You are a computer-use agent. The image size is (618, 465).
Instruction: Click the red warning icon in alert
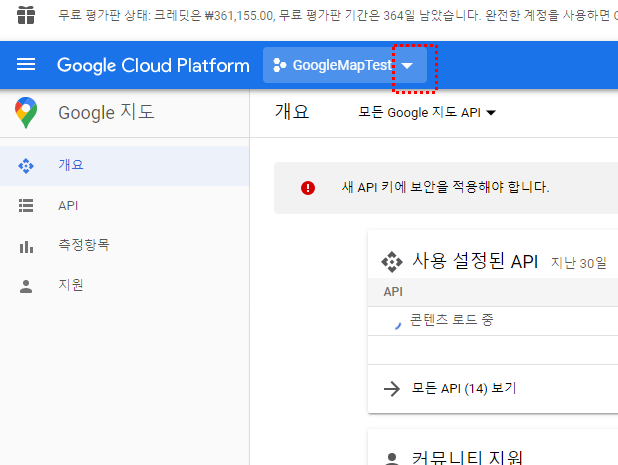pos(308,188)
